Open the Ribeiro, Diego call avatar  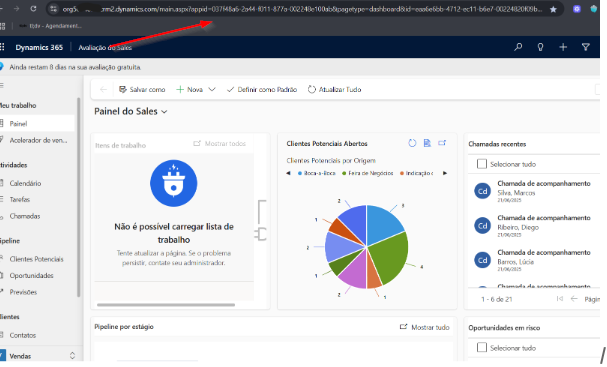tap(482, 225)
